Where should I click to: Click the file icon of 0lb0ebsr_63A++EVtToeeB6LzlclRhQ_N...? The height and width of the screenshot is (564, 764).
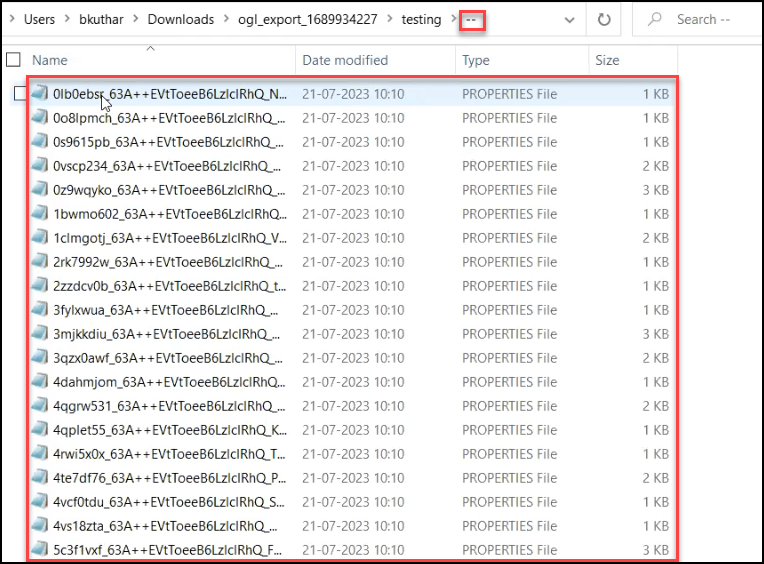click(x=40, y=93)
